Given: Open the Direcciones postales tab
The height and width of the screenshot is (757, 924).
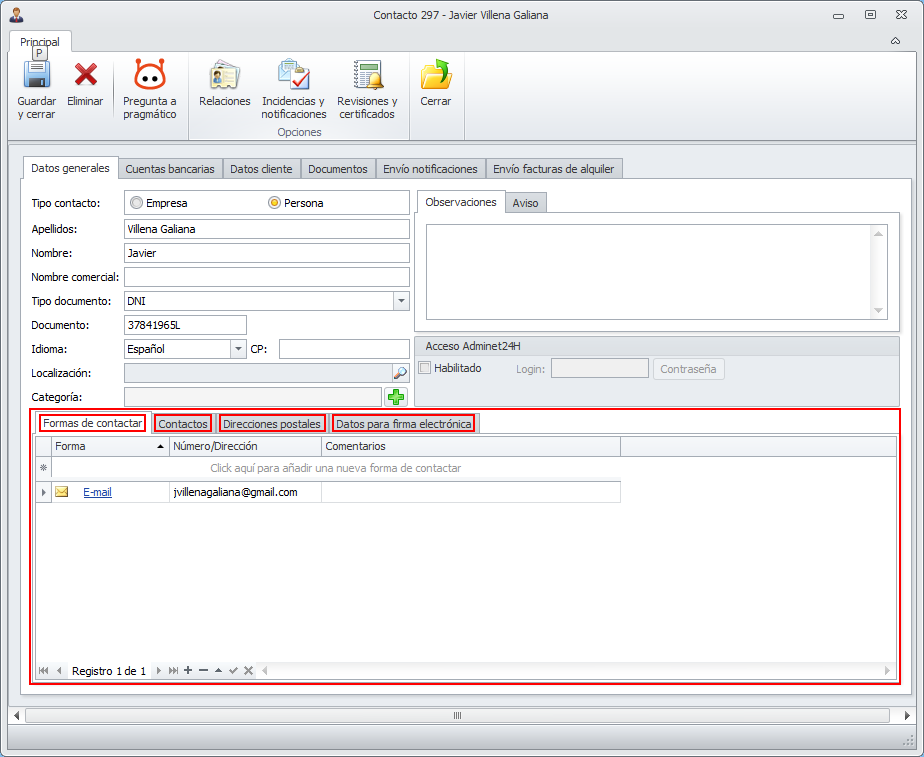Looking at the screenshot, I should (272, 424).
